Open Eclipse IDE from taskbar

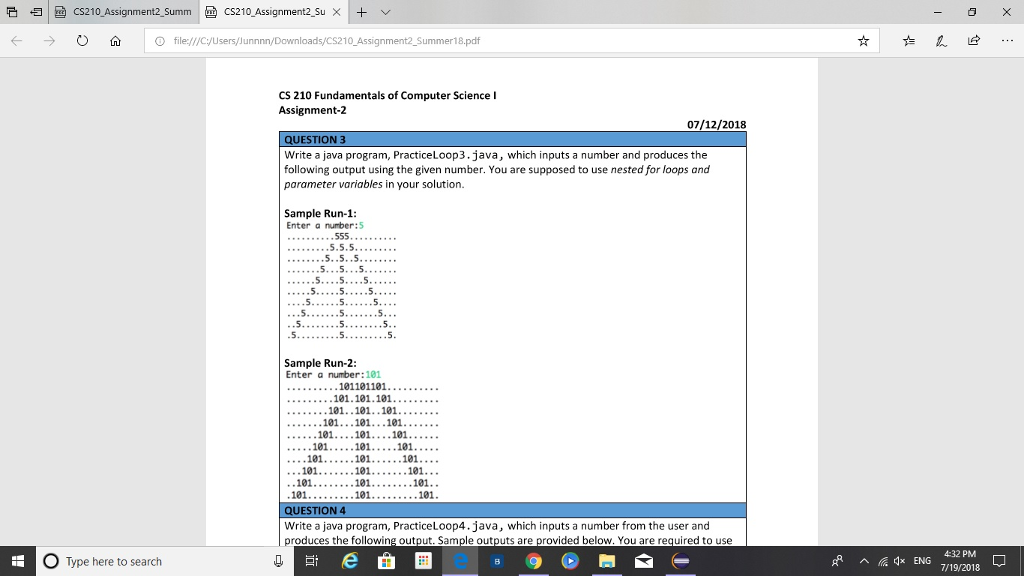click(680, 561)
